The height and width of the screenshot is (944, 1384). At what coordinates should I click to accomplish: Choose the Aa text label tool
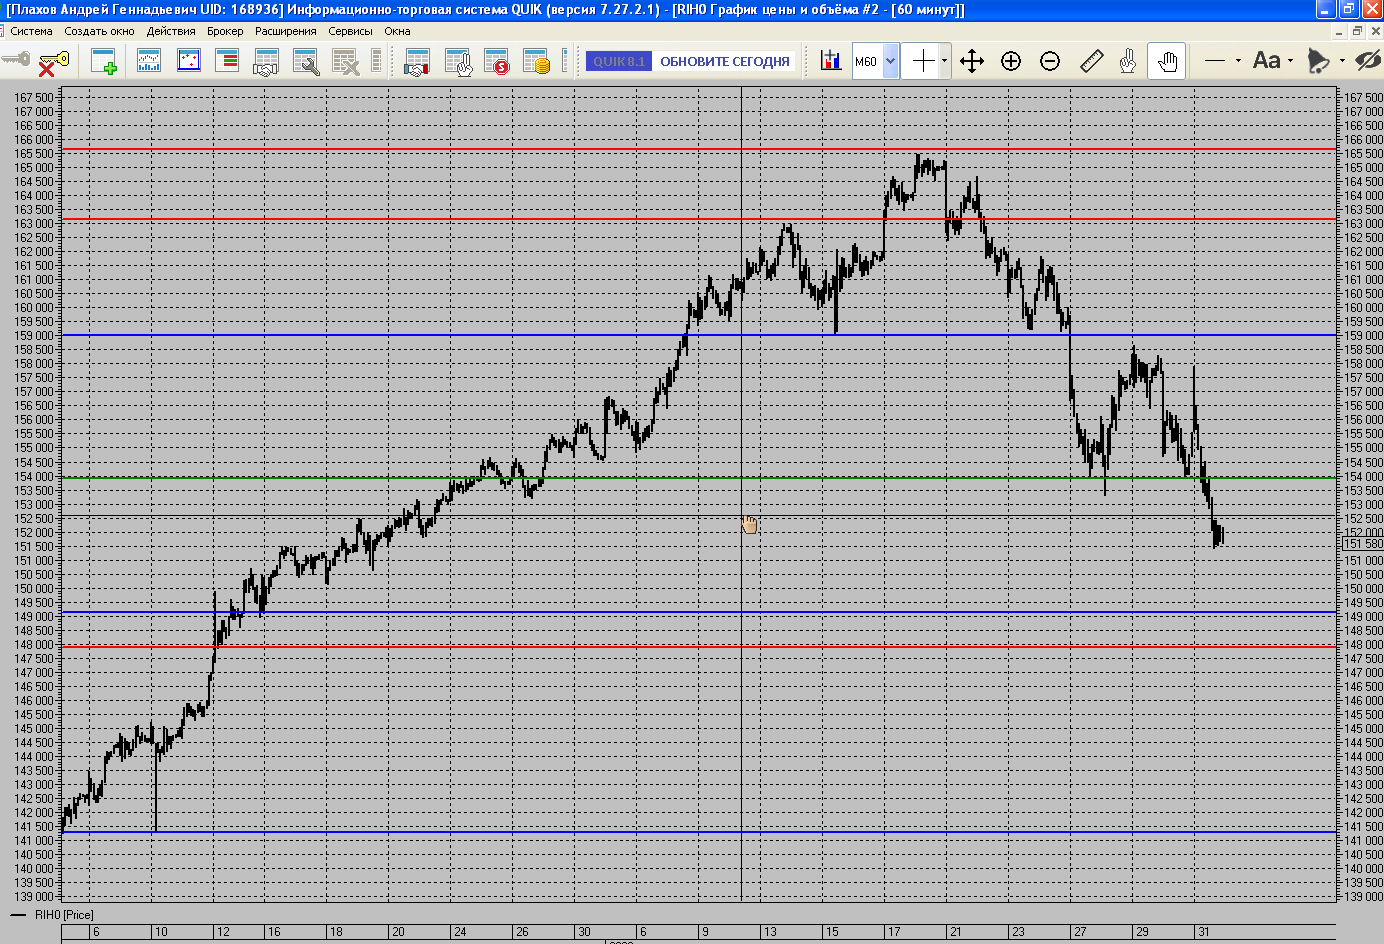[1266, 61]
